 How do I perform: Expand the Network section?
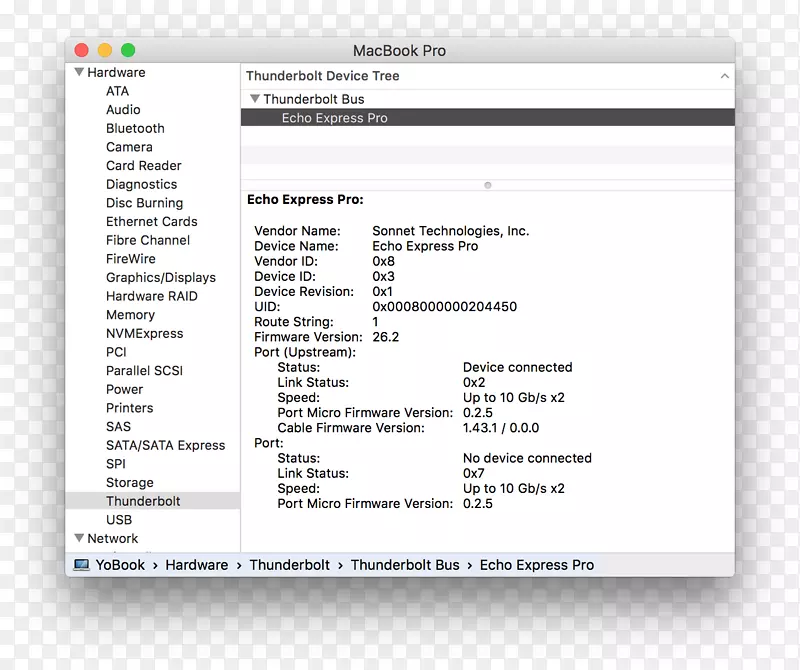[x=79, y=538]
